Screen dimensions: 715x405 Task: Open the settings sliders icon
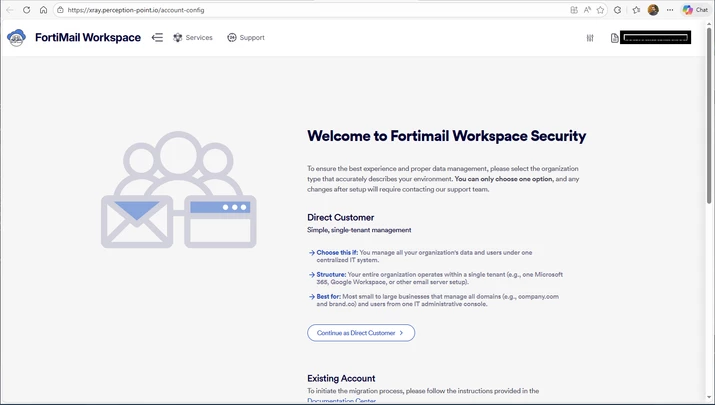590,38
